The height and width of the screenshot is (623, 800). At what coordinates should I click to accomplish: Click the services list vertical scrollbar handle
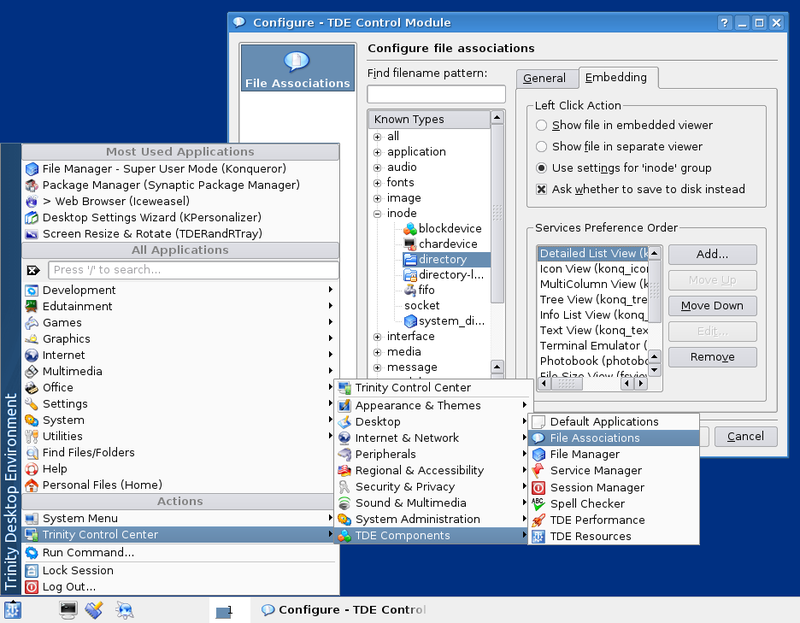tap(655, 291)
